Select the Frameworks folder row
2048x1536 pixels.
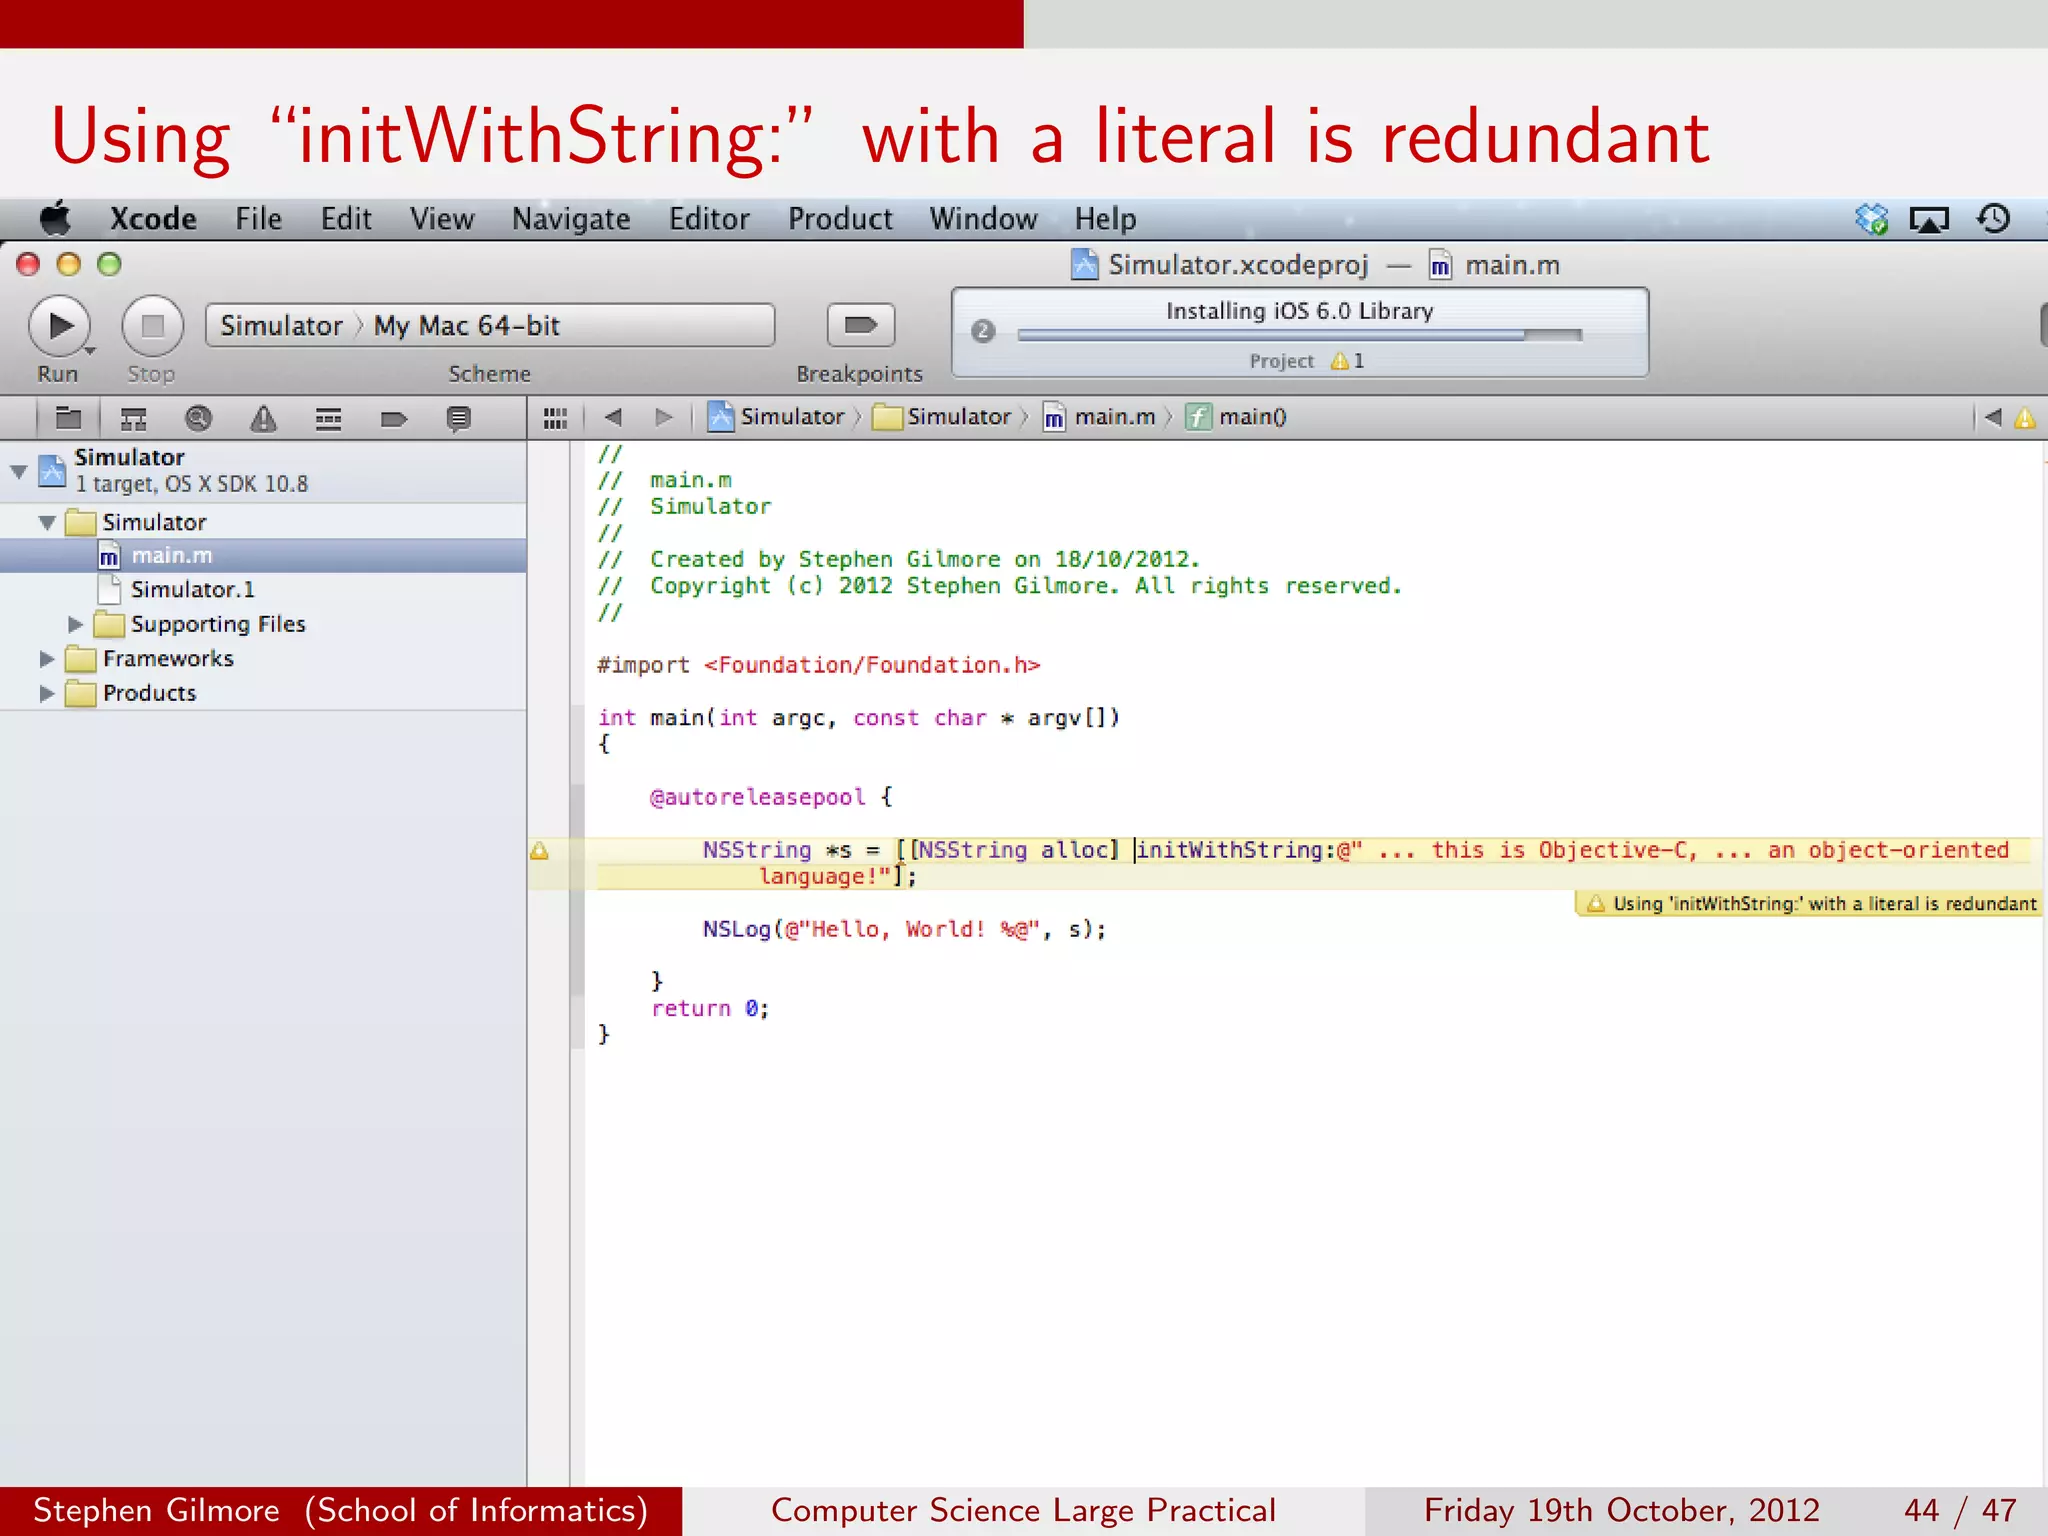click(263, 659)
